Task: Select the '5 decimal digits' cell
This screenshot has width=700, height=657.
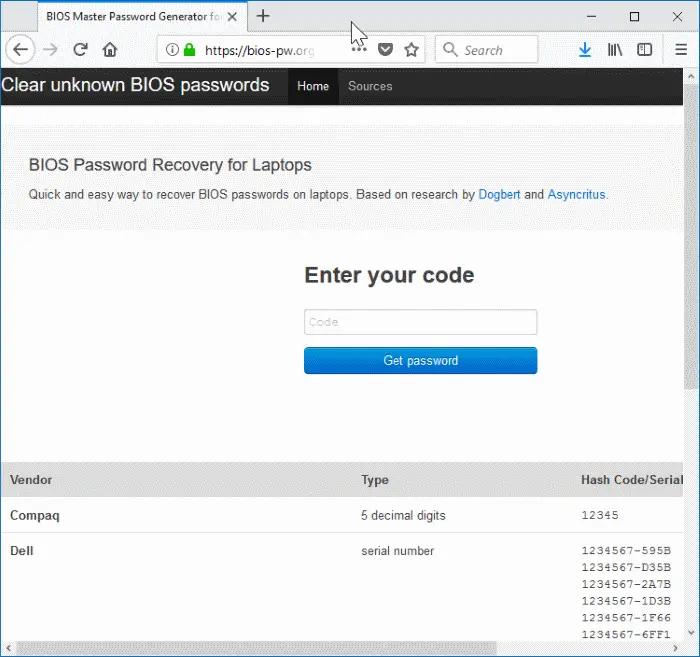Action: [403, 516]
